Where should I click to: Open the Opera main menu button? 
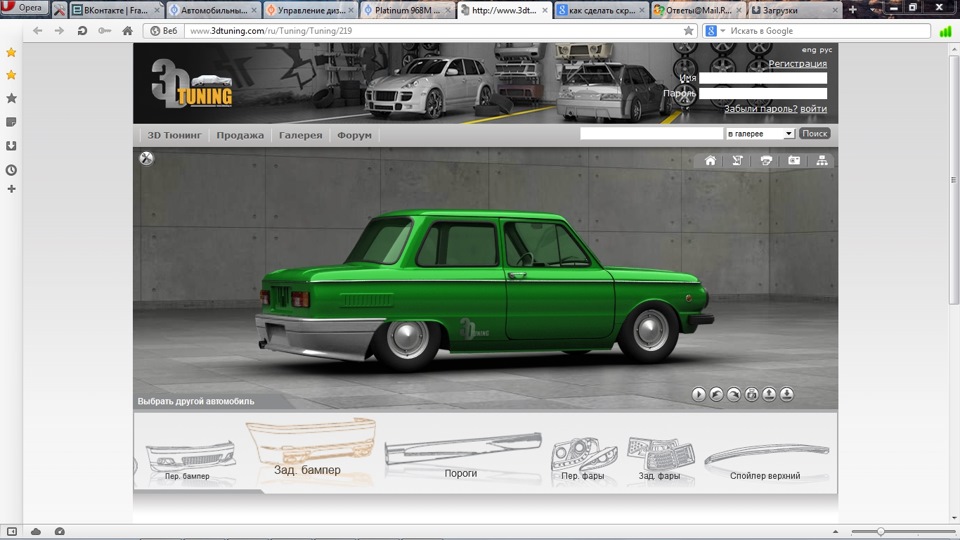pos(24,8)
